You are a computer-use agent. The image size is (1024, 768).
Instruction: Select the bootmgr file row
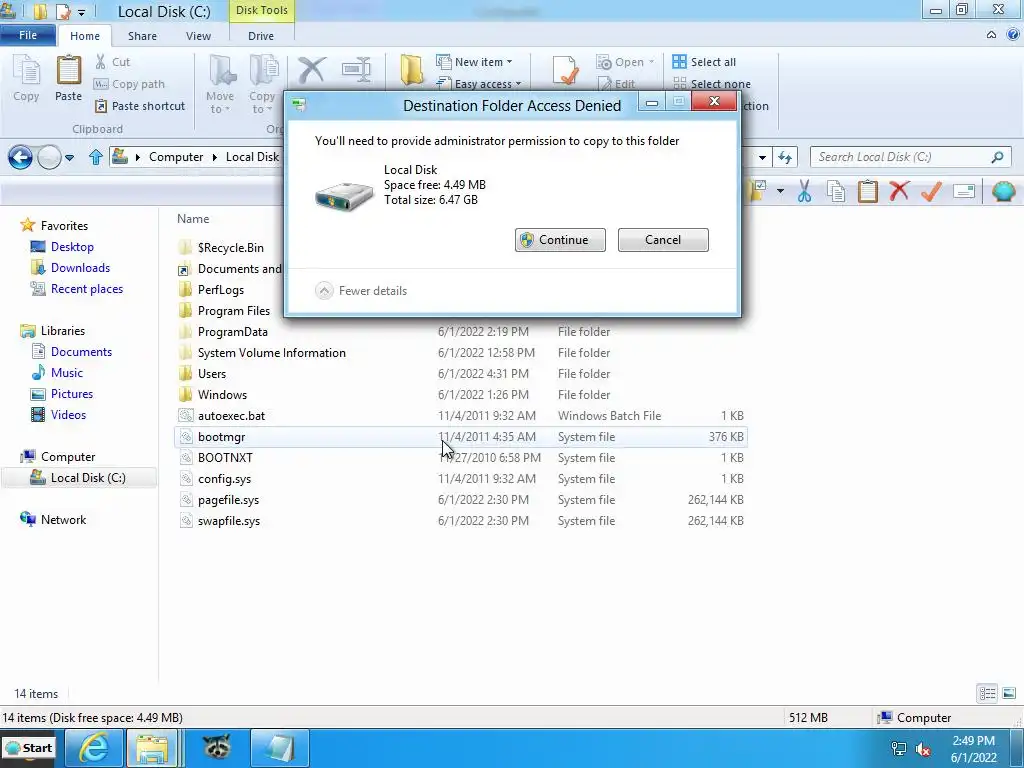(x=461, y=437)
